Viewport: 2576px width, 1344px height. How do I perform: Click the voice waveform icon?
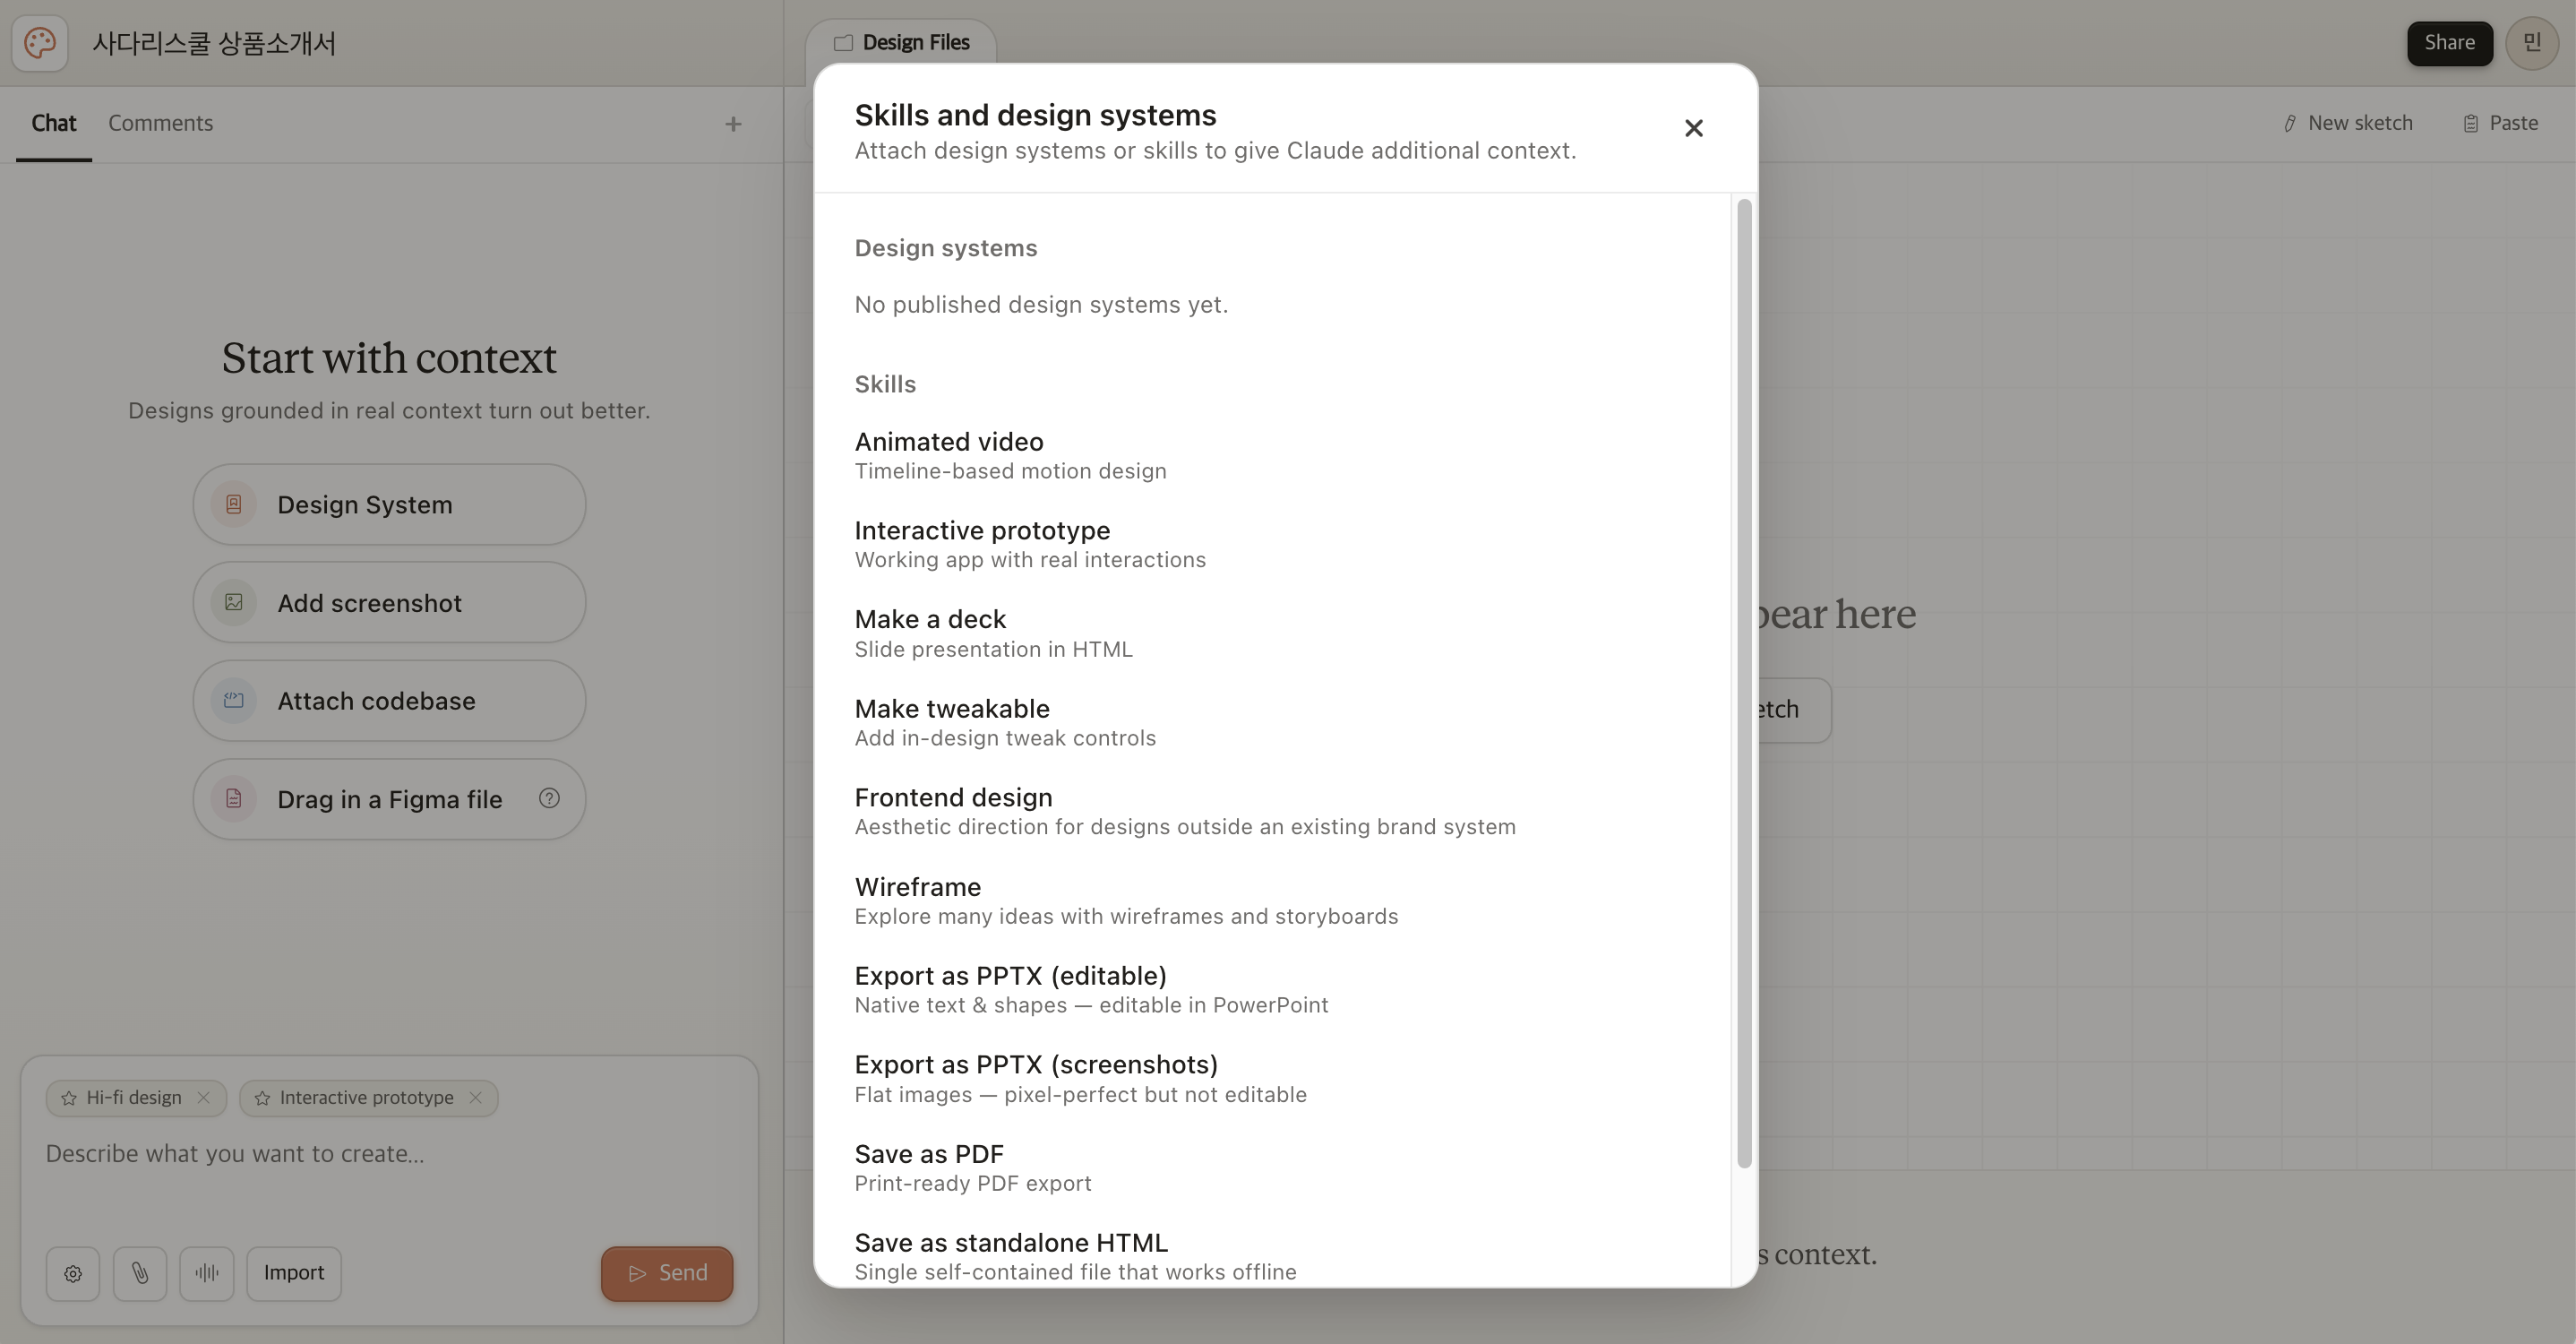pyautogui.click(x=207, y=1273)
